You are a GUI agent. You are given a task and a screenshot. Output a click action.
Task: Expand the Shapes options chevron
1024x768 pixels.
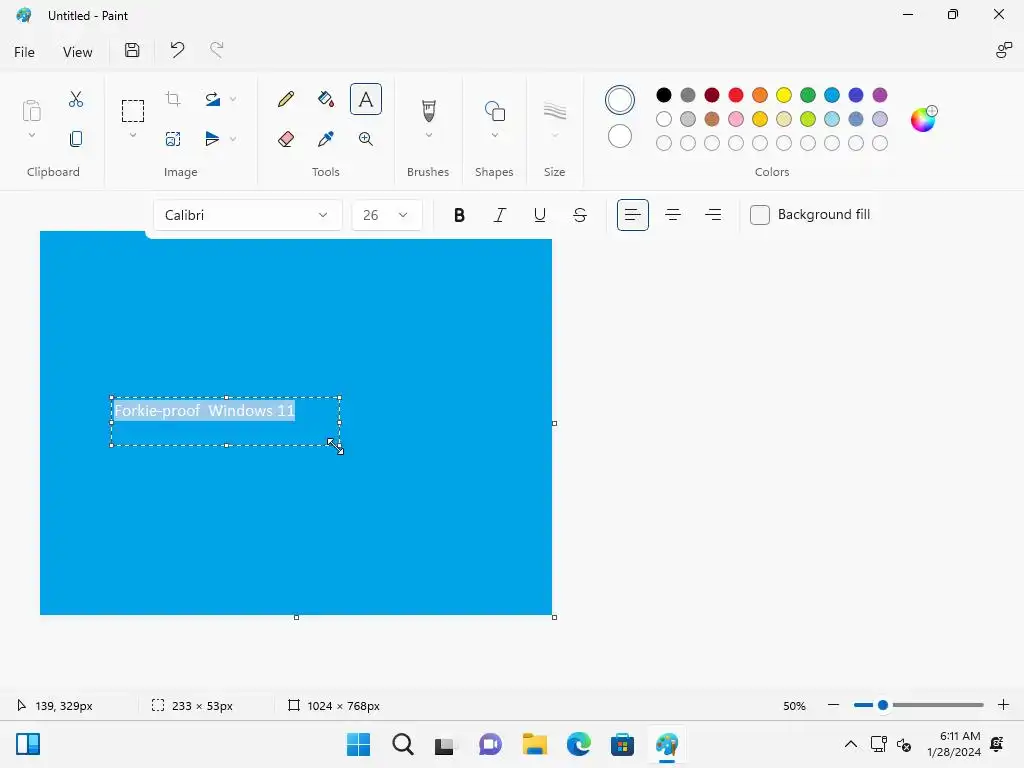pyautogui.click(x=494, y=135)
